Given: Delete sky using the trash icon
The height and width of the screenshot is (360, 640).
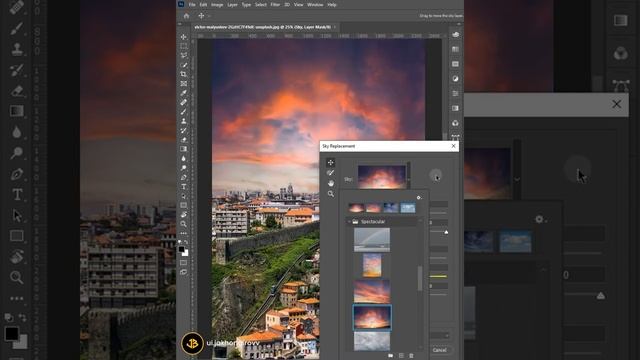Looking at the screenshot, I should (411, 356).
